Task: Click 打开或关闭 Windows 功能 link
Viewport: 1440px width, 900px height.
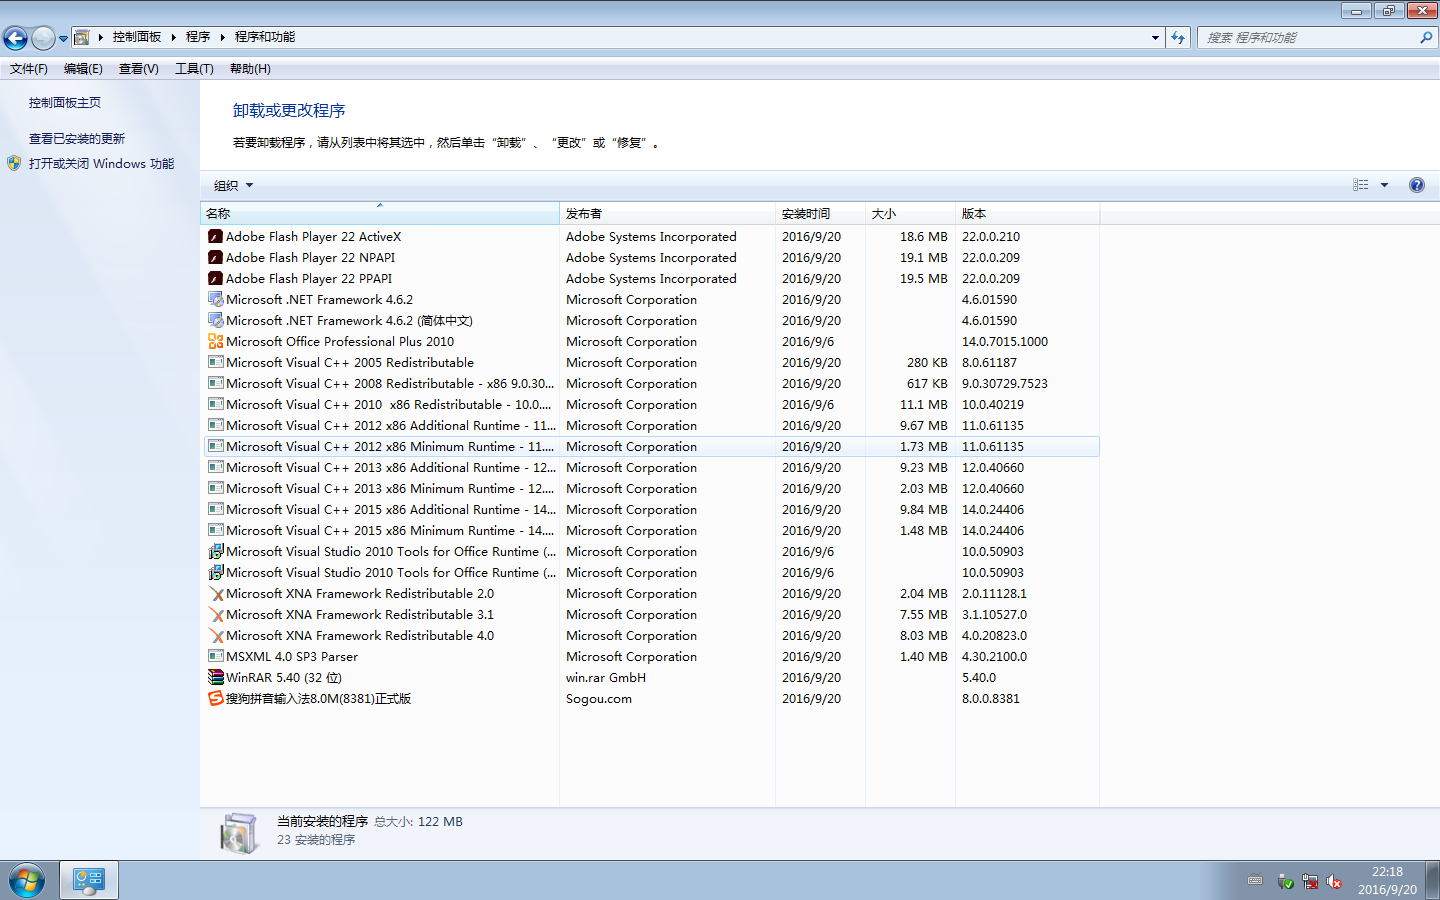Action: click(101, 164)
